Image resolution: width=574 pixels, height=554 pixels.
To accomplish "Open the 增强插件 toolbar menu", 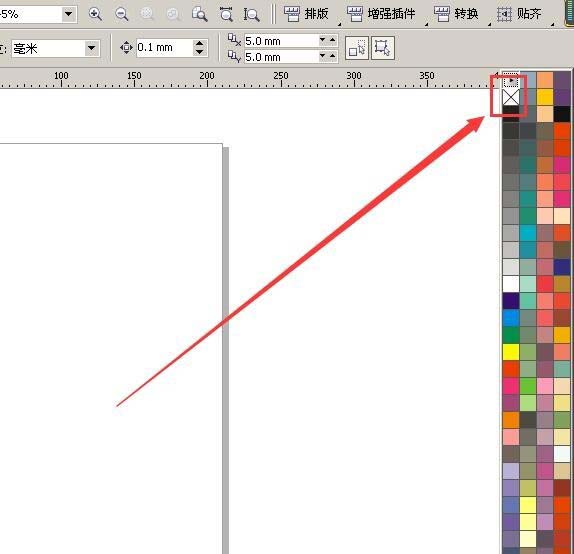I will pyautogui.click(x=381, y=14).
